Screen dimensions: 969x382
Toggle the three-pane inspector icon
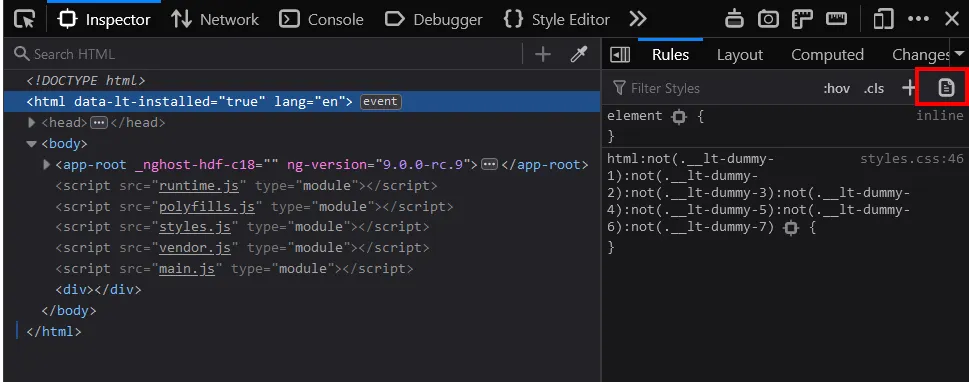point(620,54)
